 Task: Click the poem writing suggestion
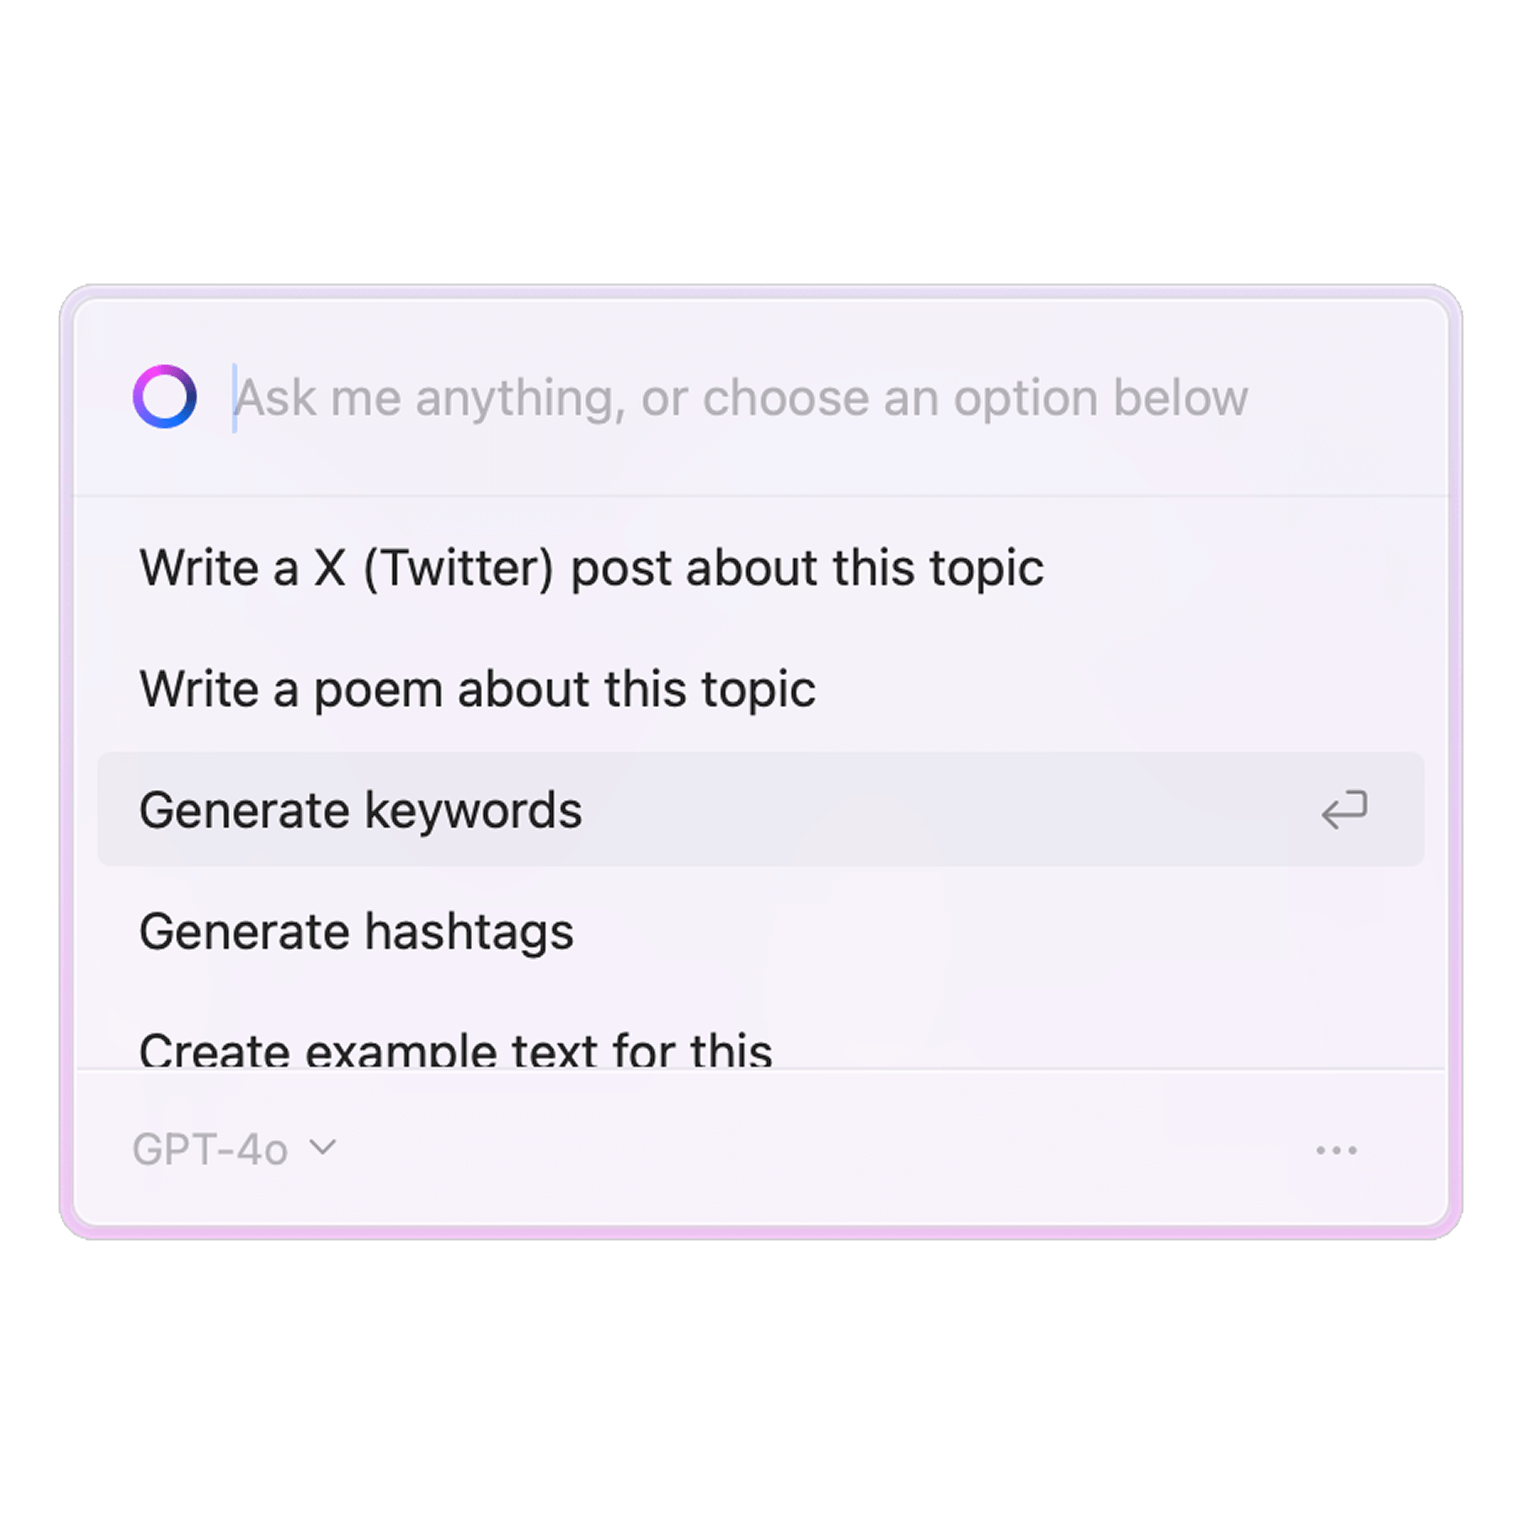tap(477, 689)
